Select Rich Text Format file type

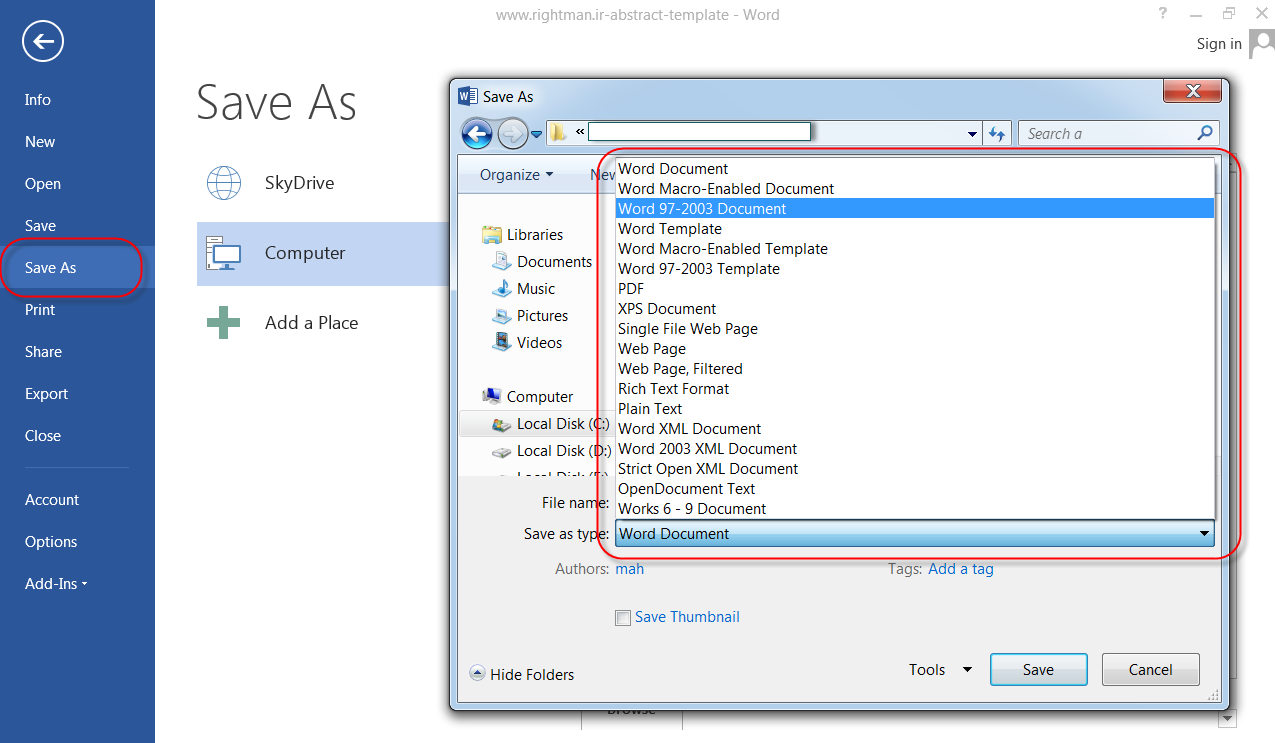[673, 389]
